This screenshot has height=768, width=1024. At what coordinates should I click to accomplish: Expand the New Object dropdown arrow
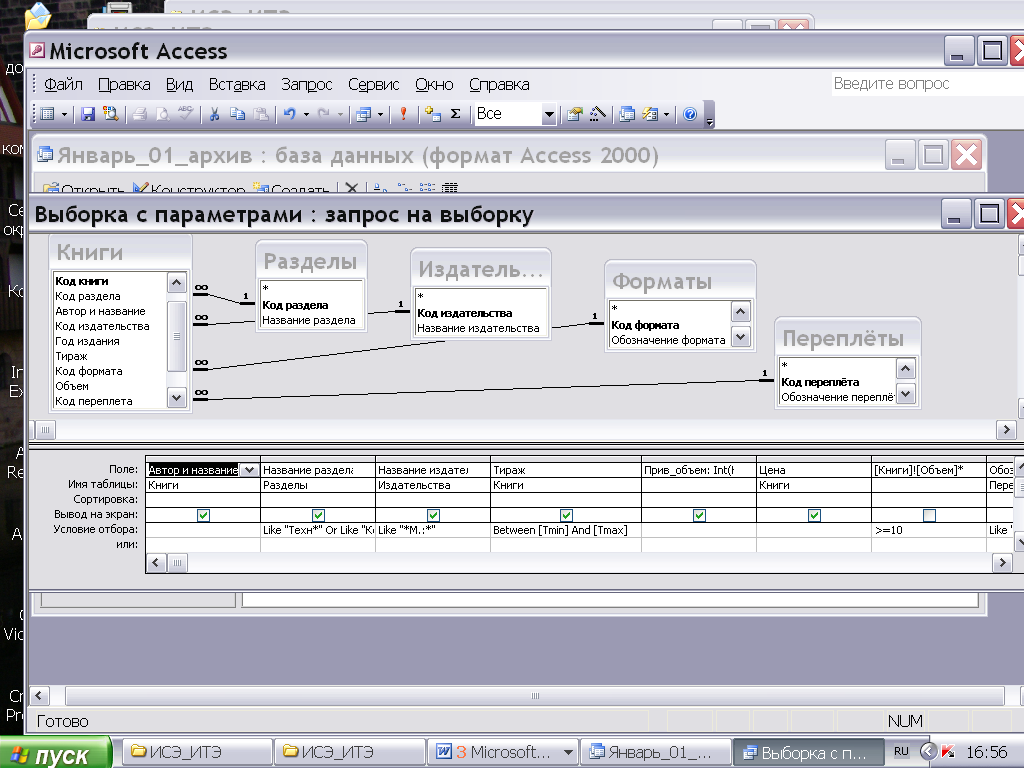coord(666,114)
